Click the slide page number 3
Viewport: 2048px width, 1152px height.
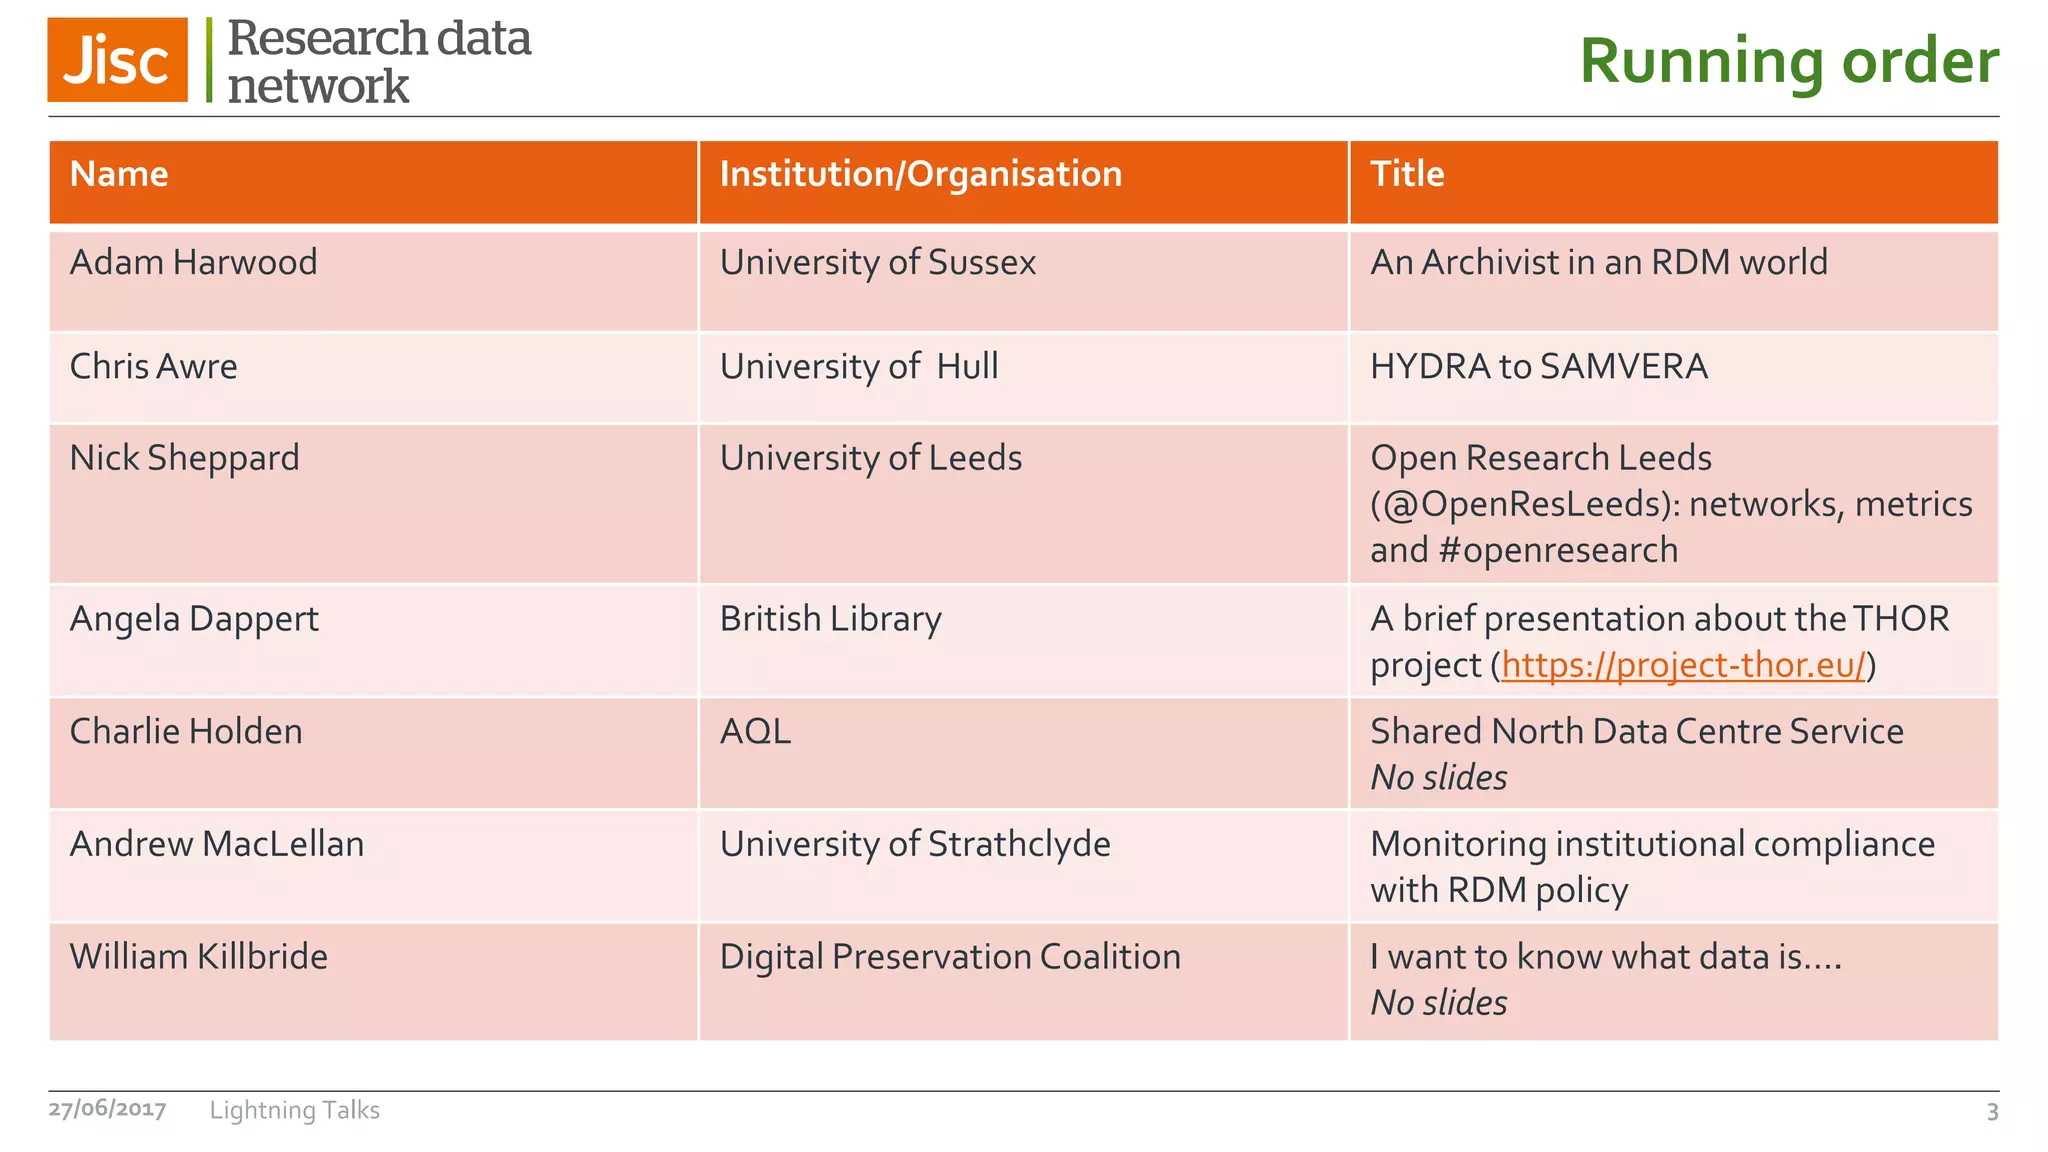[1992, 1112]
